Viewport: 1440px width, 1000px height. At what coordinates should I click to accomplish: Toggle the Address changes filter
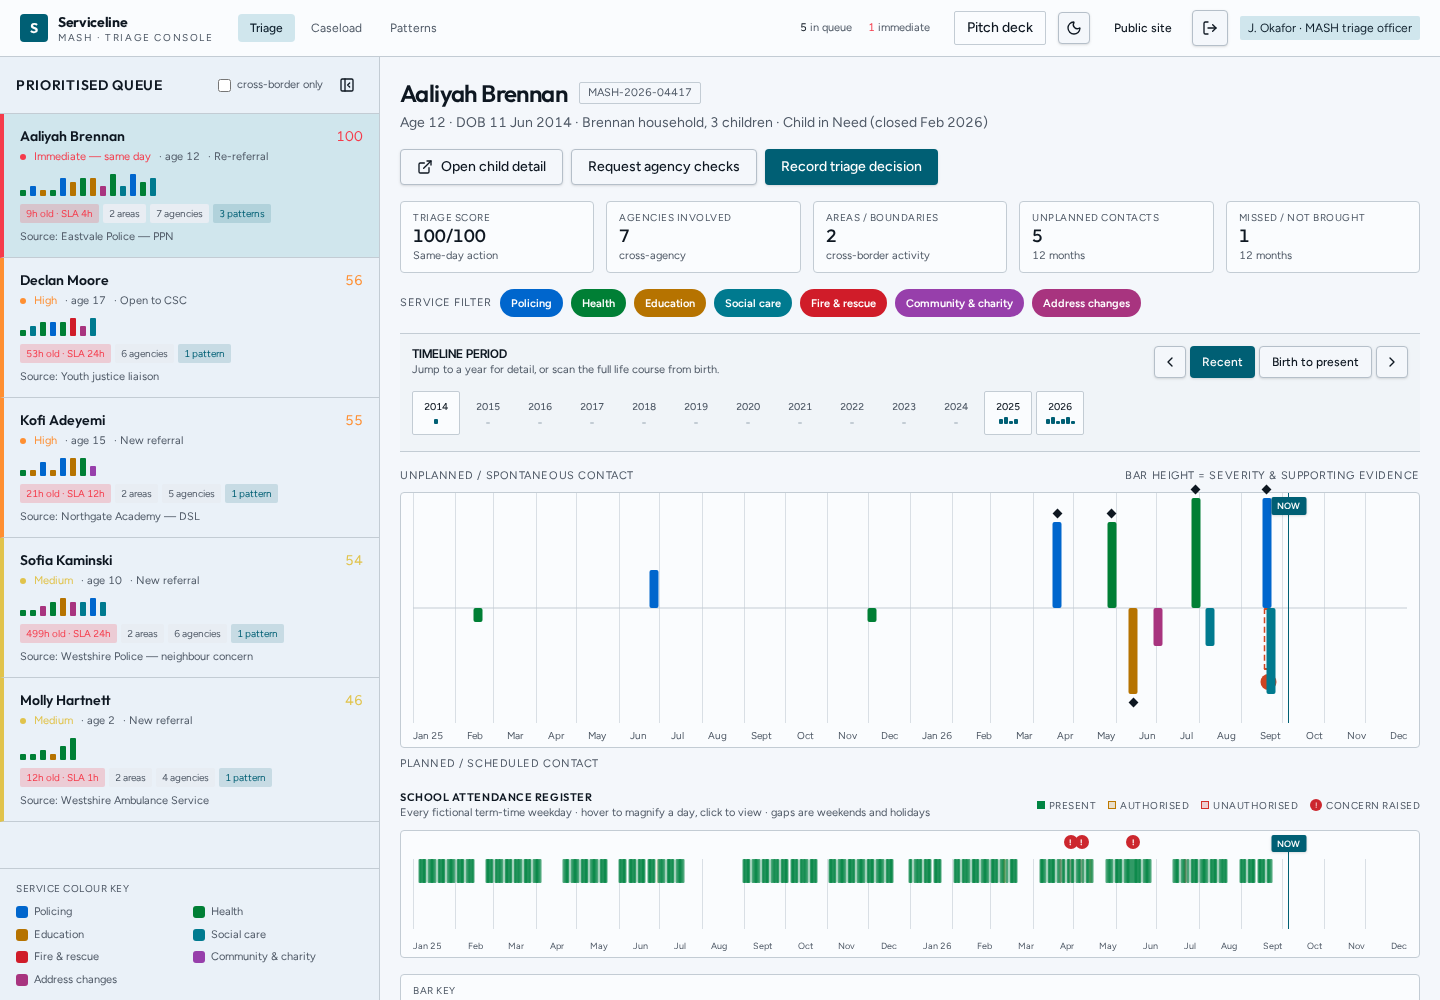(x=1086, y=303)
